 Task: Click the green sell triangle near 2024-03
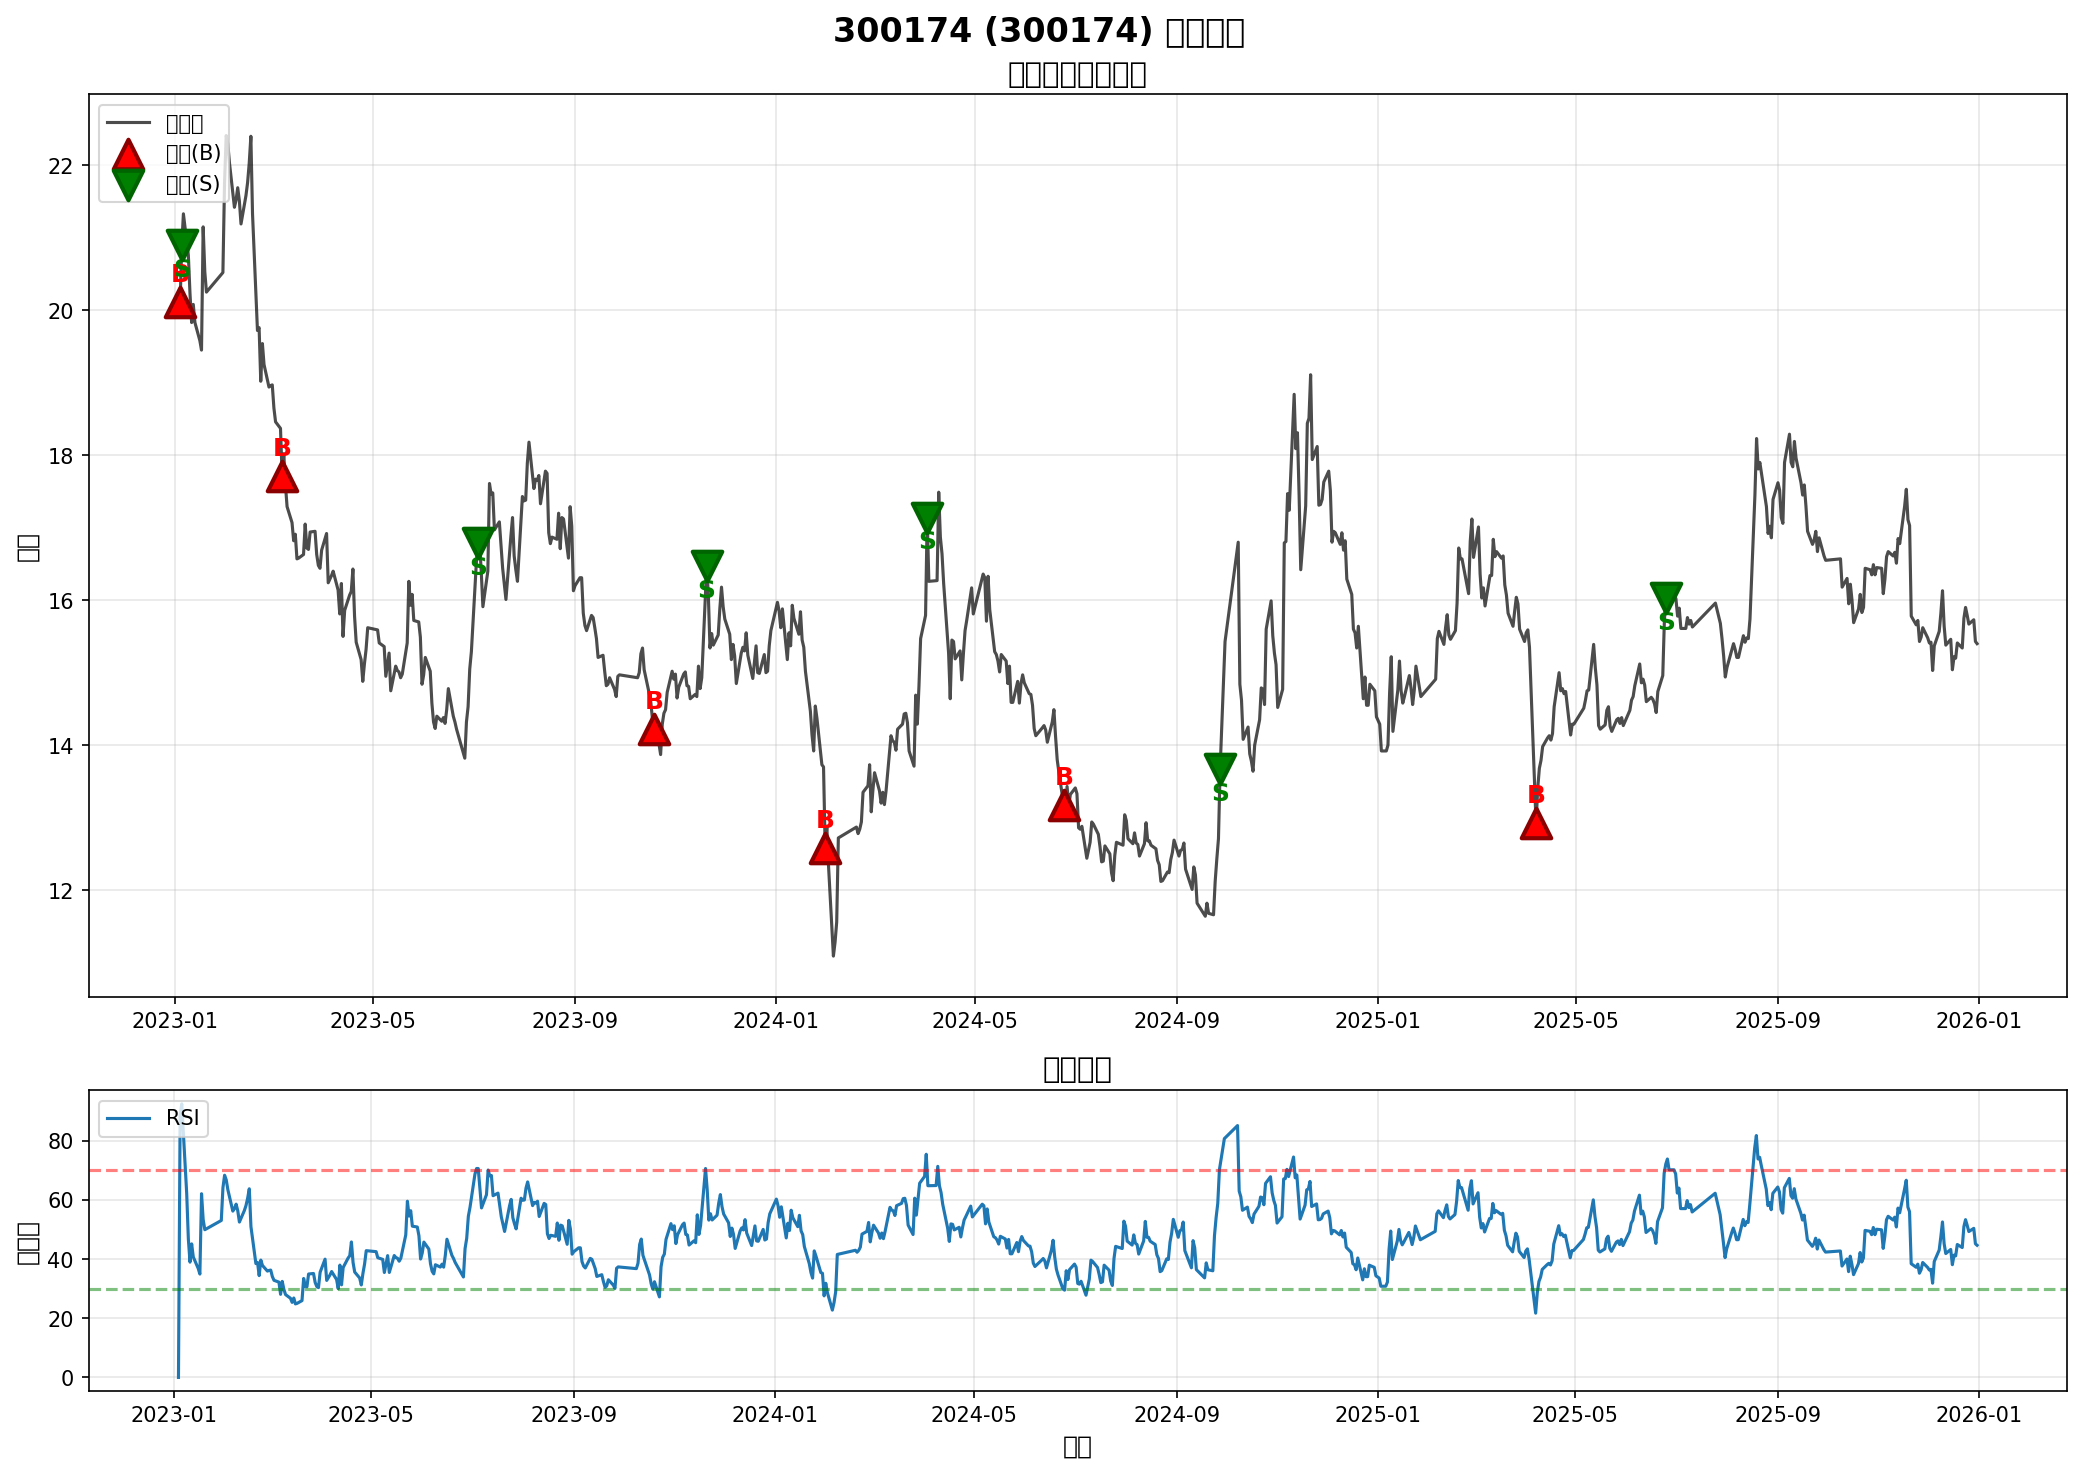coord(927,516)
